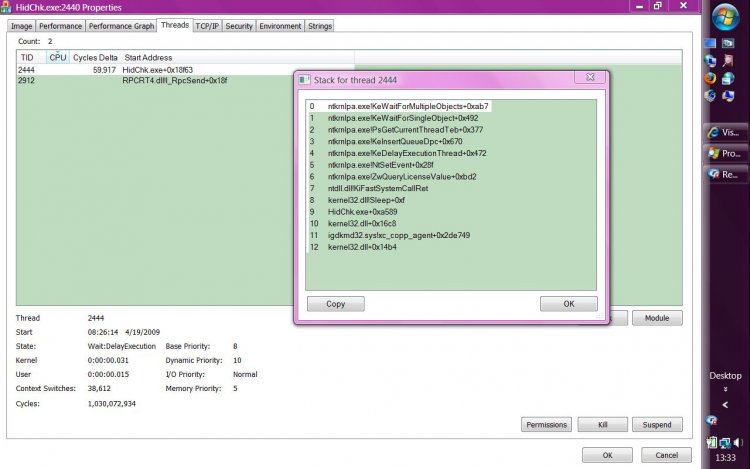This screenshot has width=750, height=469.
Task: Switch to the 'Pro...' taskbar button
Action: (x=725, y=153)
